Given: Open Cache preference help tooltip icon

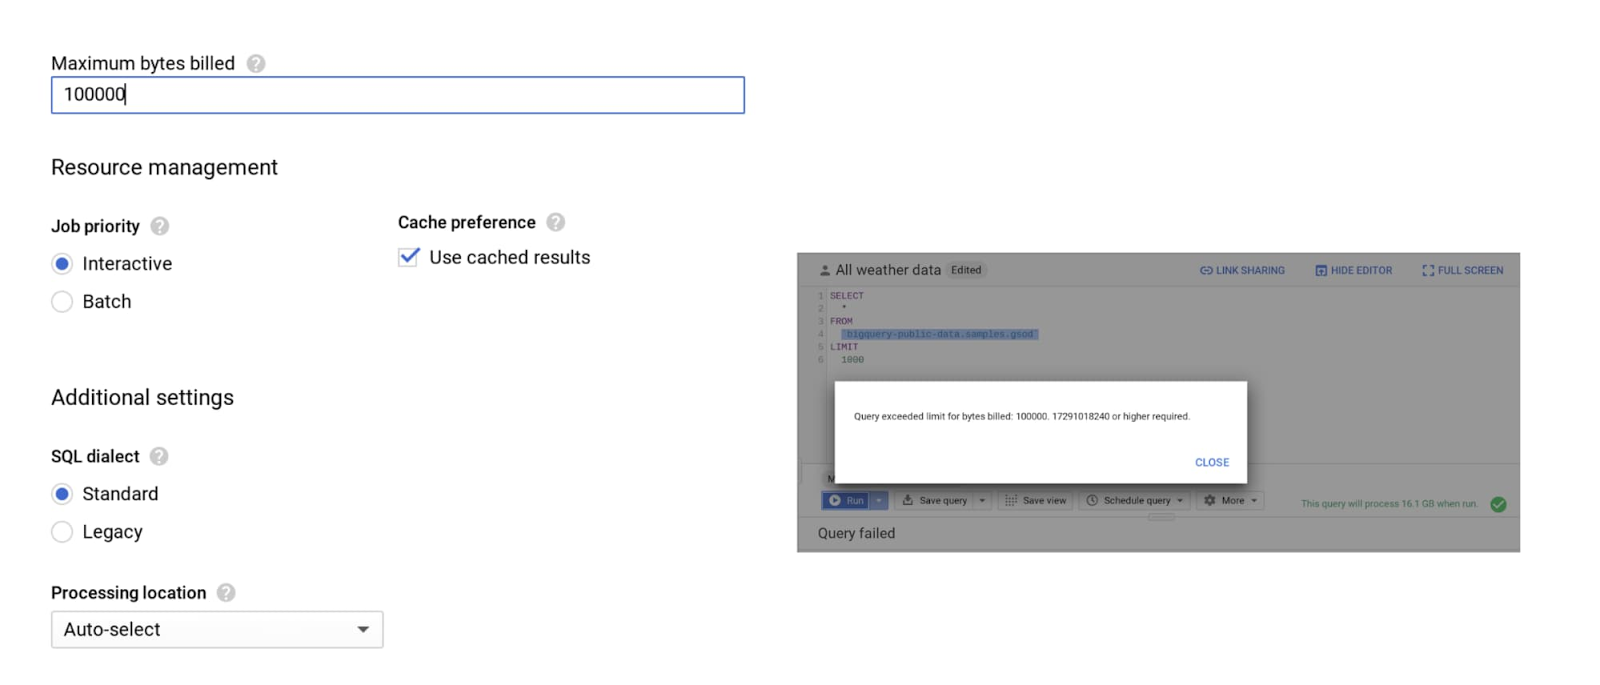Looking at the screenshot, I should click(556, 222).
